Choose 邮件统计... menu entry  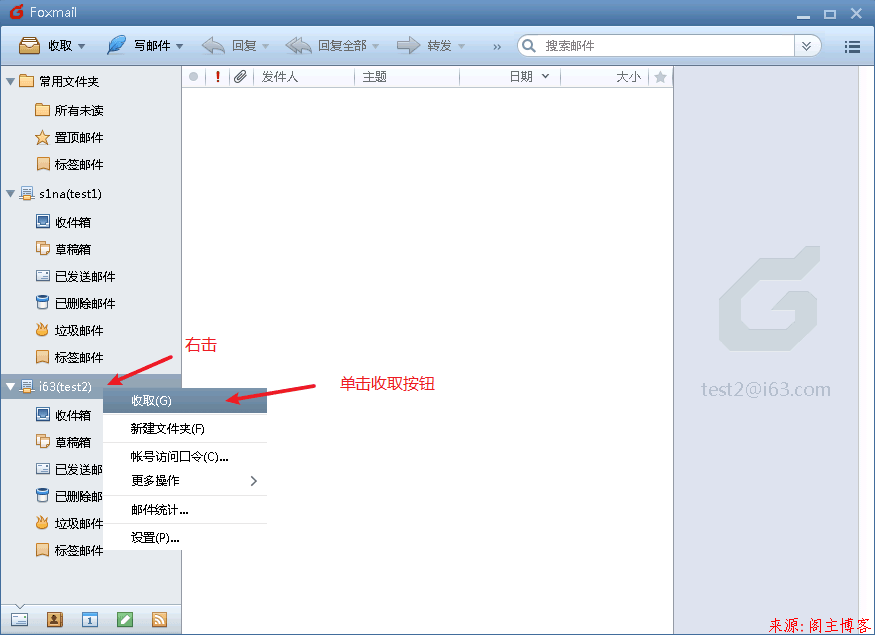pyautogui.click(x=185, y=509)
